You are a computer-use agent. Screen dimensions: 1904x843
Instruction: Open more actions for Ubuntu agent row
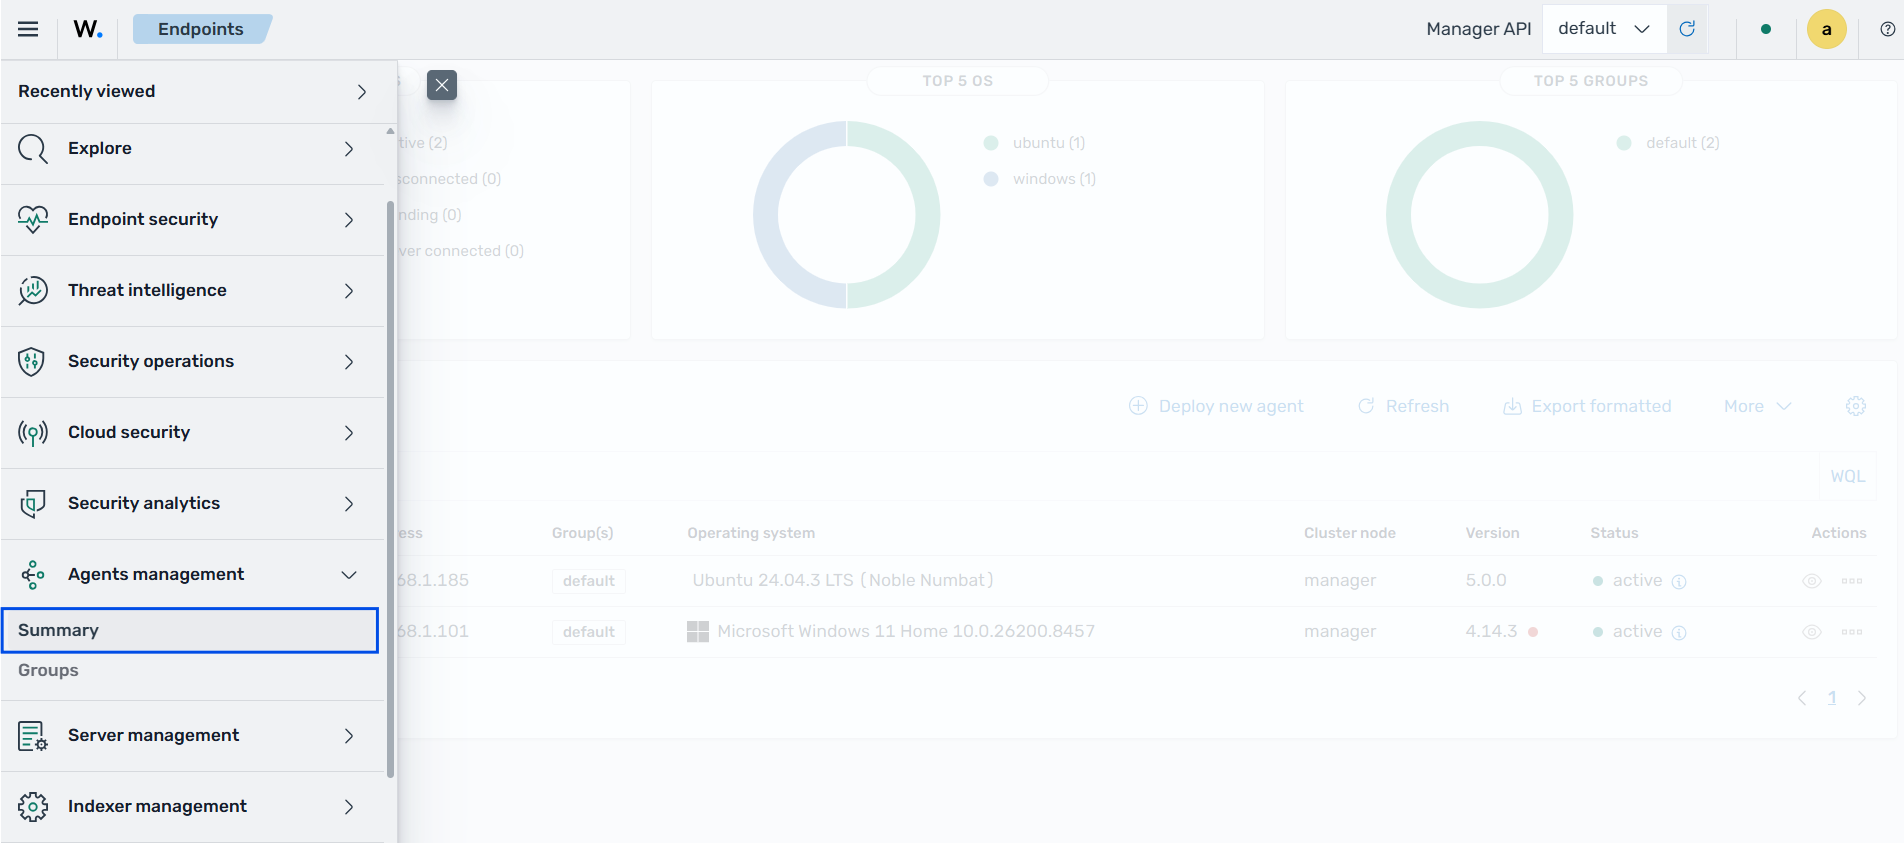click(x=1852, y=581)
